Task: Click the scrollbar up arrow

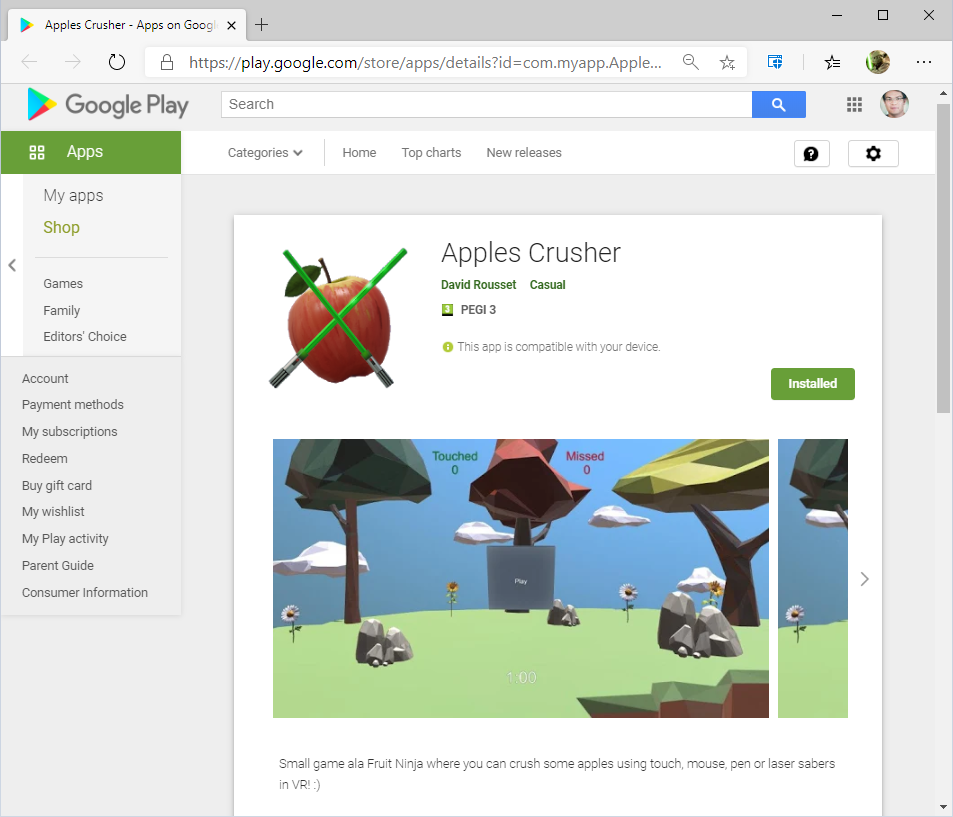Action: (943, 94)
